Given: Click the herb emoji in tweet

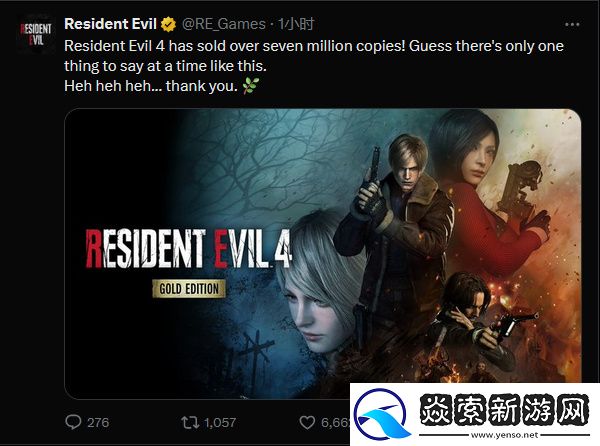Looking at the screenshot, I should click(x=251, y=86).
